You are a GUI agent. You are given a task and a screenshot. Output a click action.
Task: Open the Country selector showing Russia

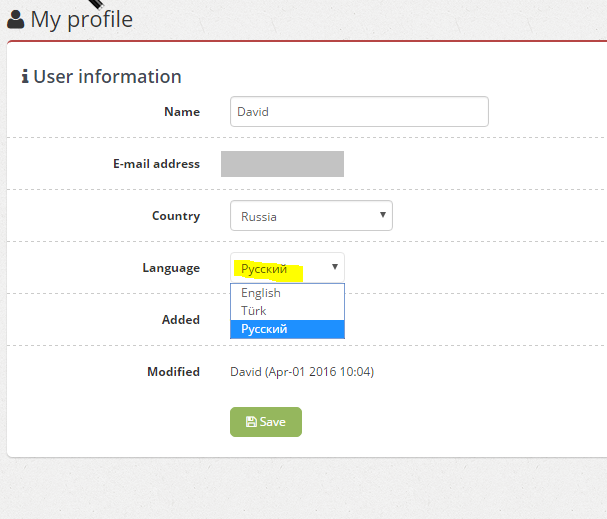311,216
